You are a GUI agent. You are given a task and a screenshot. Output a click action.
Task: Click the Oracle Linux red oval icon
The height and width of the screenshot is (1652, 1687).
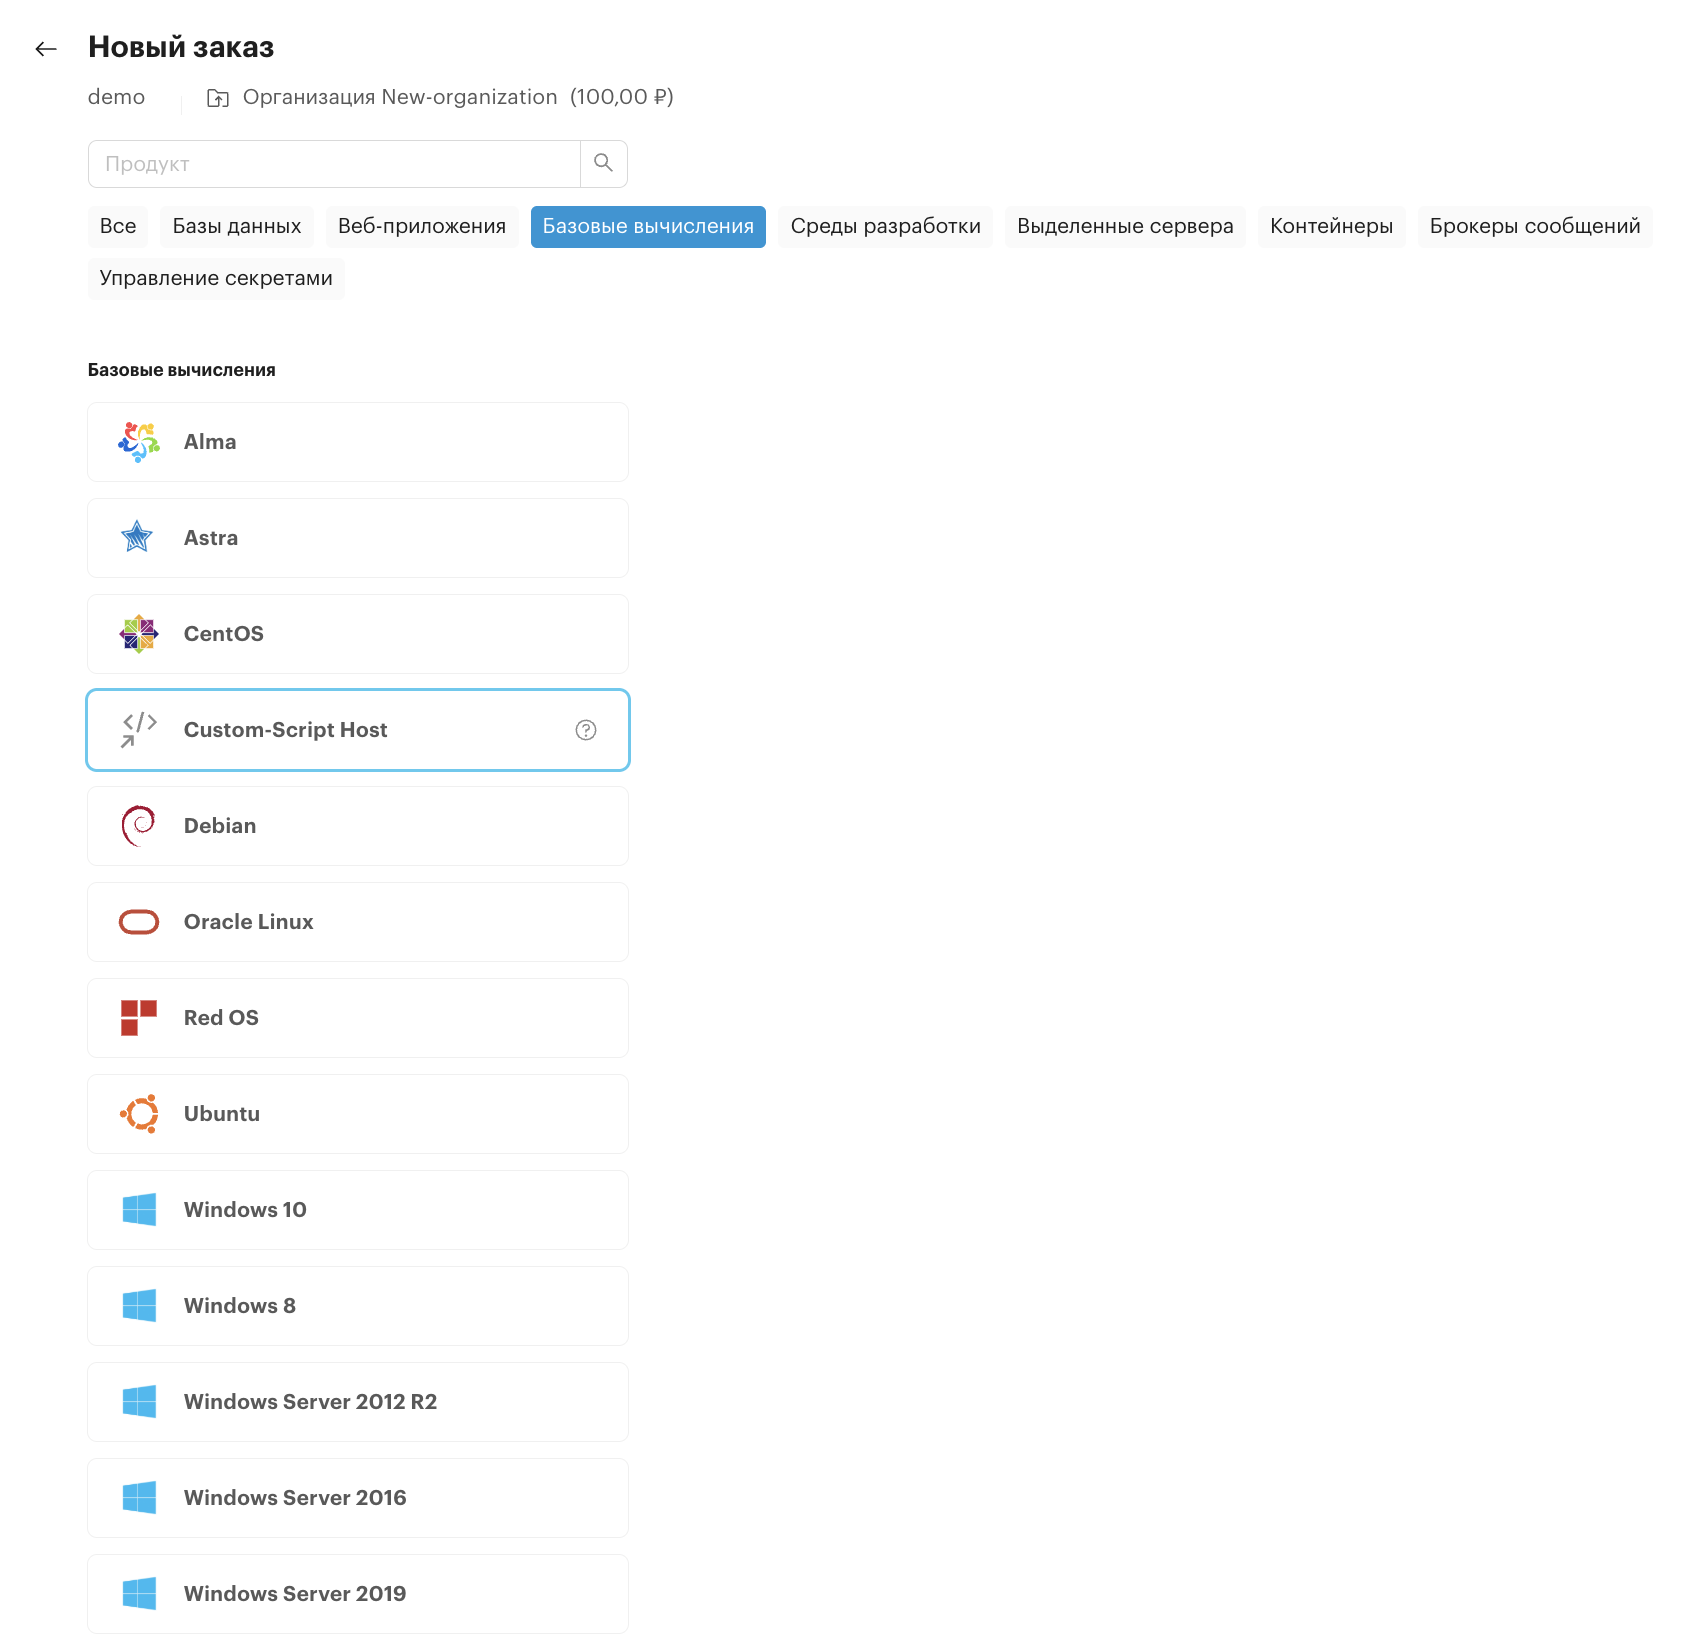139,922
